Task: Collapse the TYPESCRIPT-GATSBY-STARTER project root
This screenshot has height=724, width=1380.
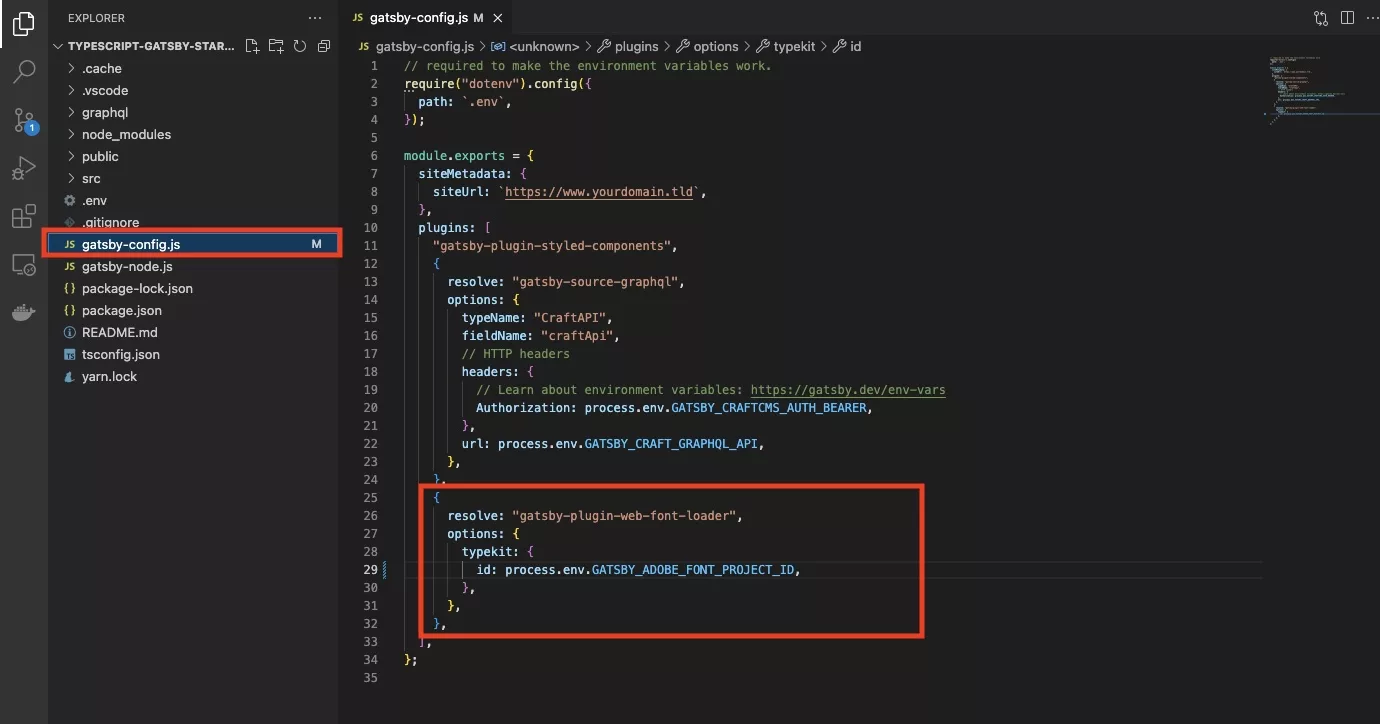Action: (150, 46)
